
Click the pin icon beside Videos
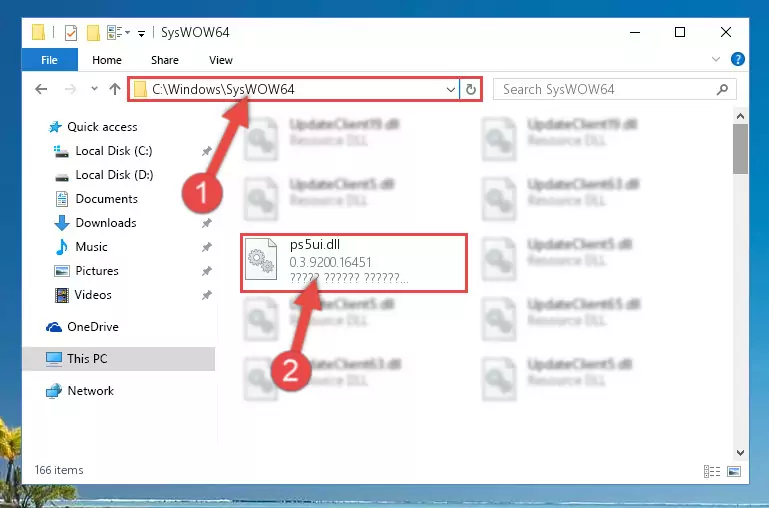tap(206, 295)
